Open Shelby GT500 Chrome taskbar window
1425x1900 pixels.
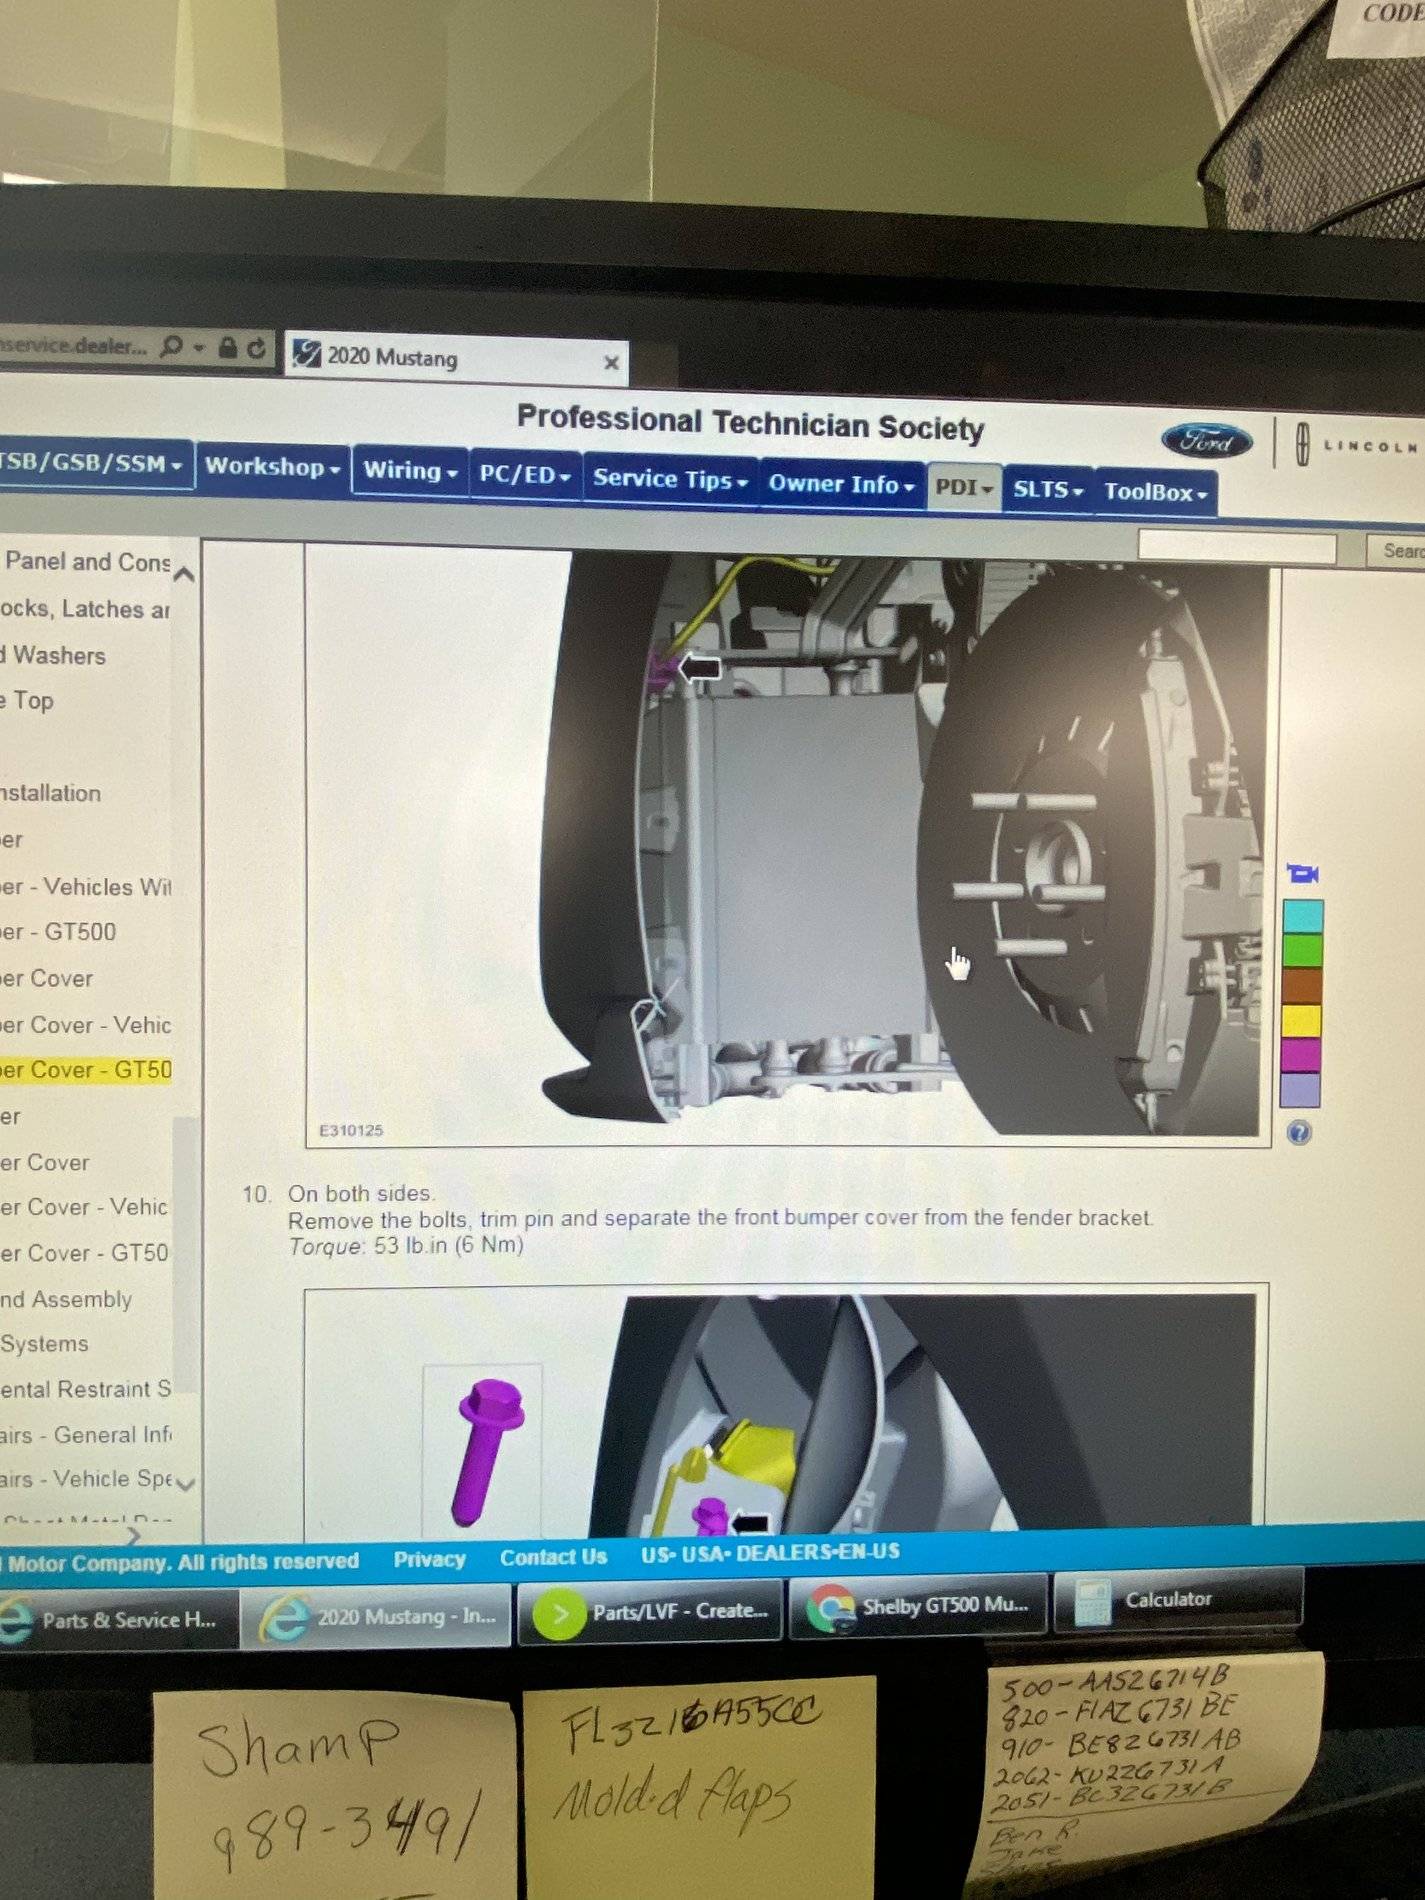coord(918,1606)
